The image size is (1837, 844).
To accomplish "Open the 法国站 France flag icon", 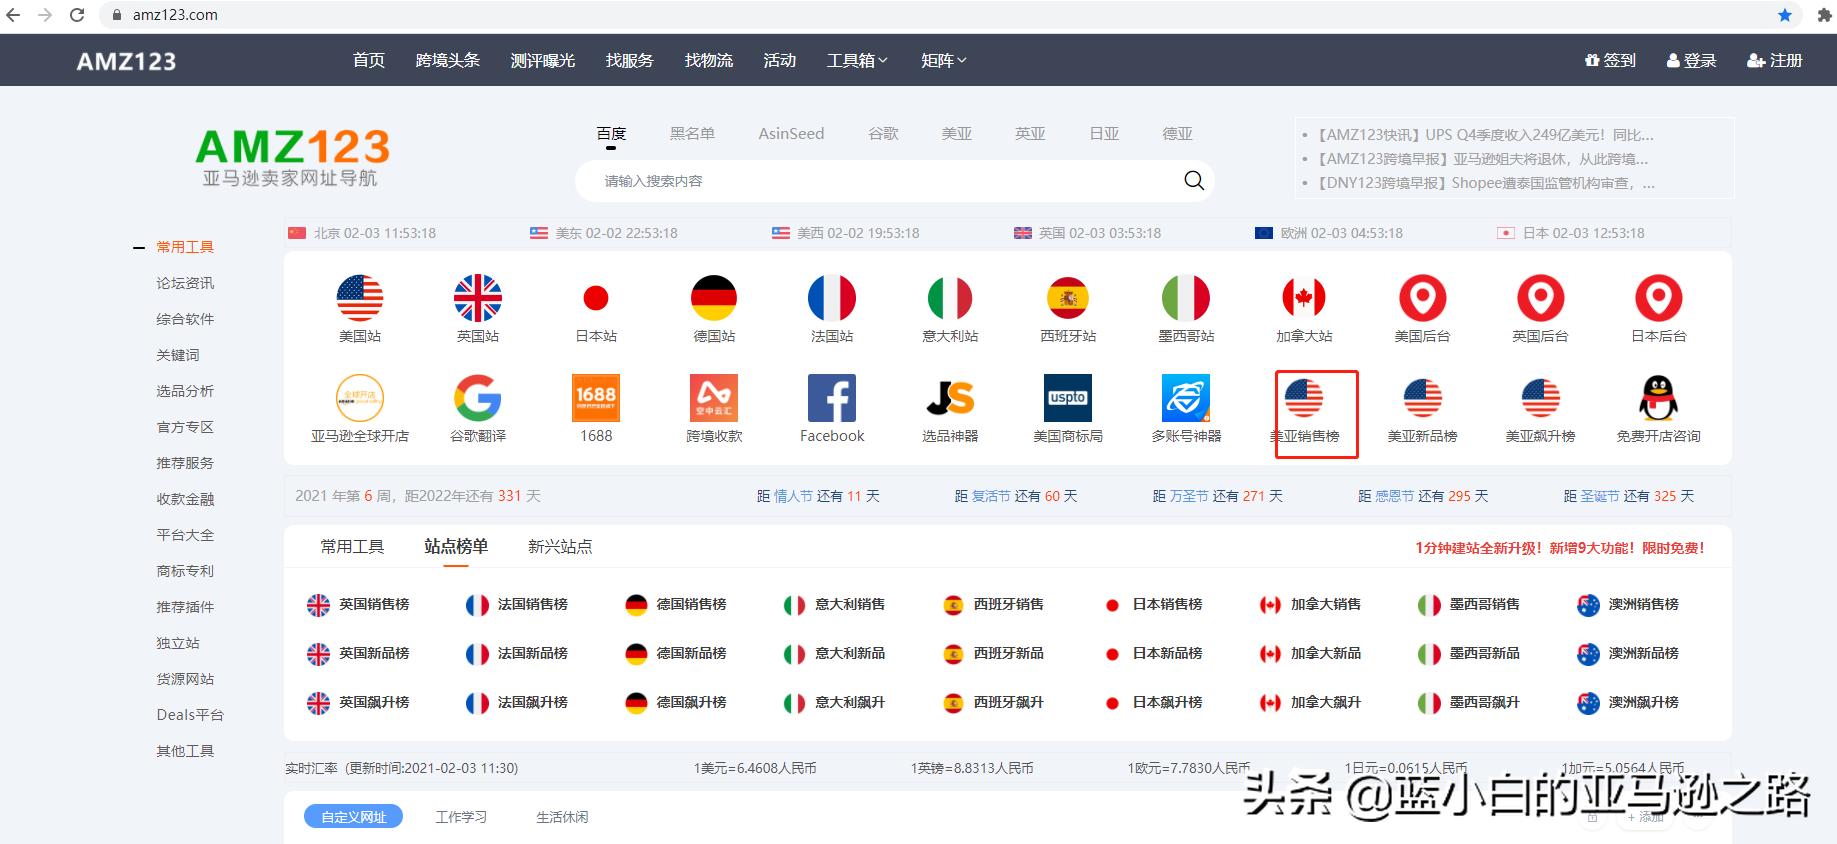I will coord(832,297).
